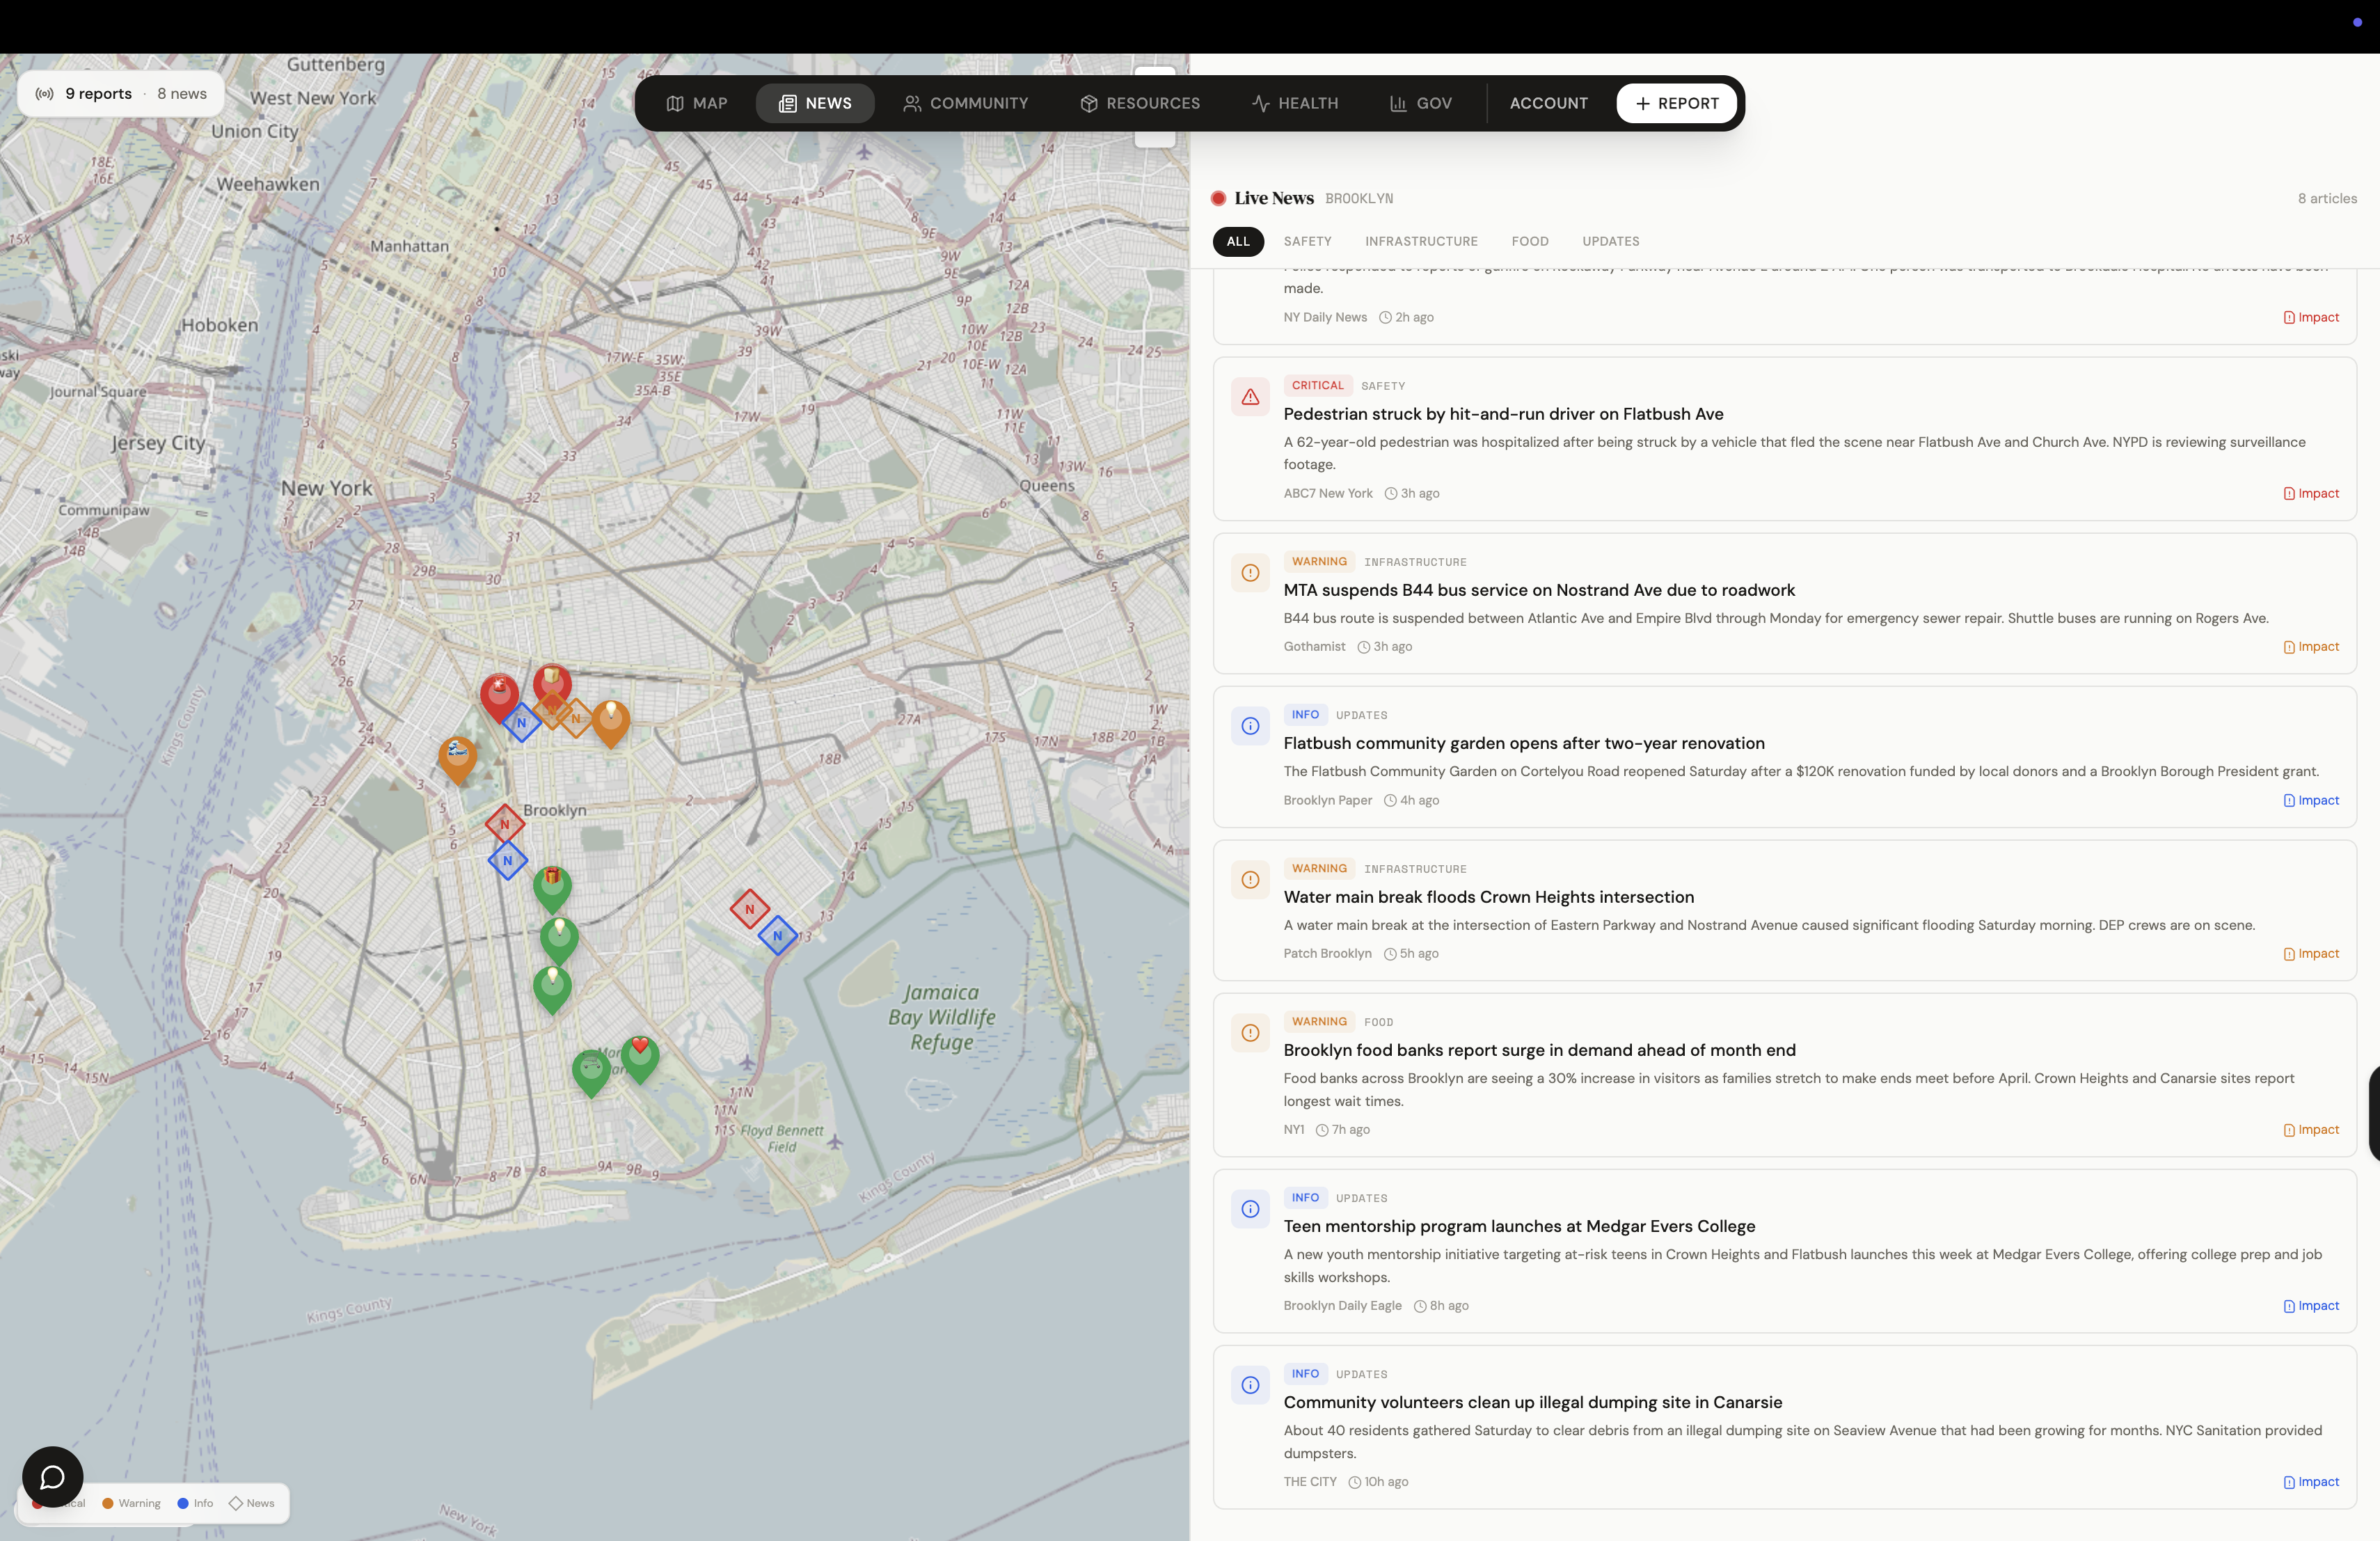Click the orange warning icon on B44 bus article
2380x1541 pixels.
(1250, 573)
